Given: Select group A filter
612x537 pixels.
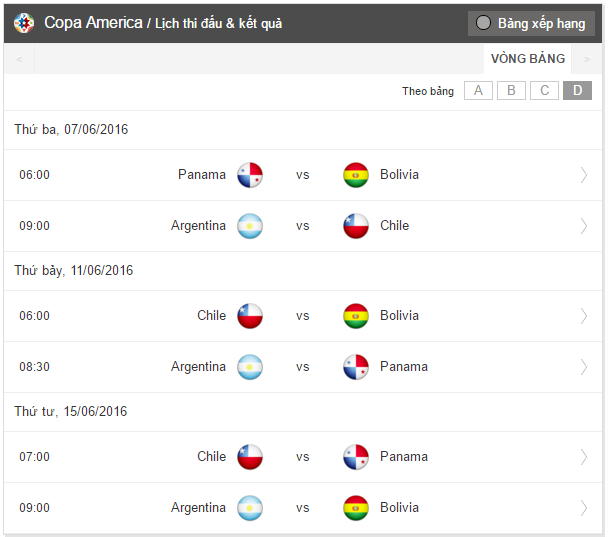Looking at the screenshot, I should [478, 91].
